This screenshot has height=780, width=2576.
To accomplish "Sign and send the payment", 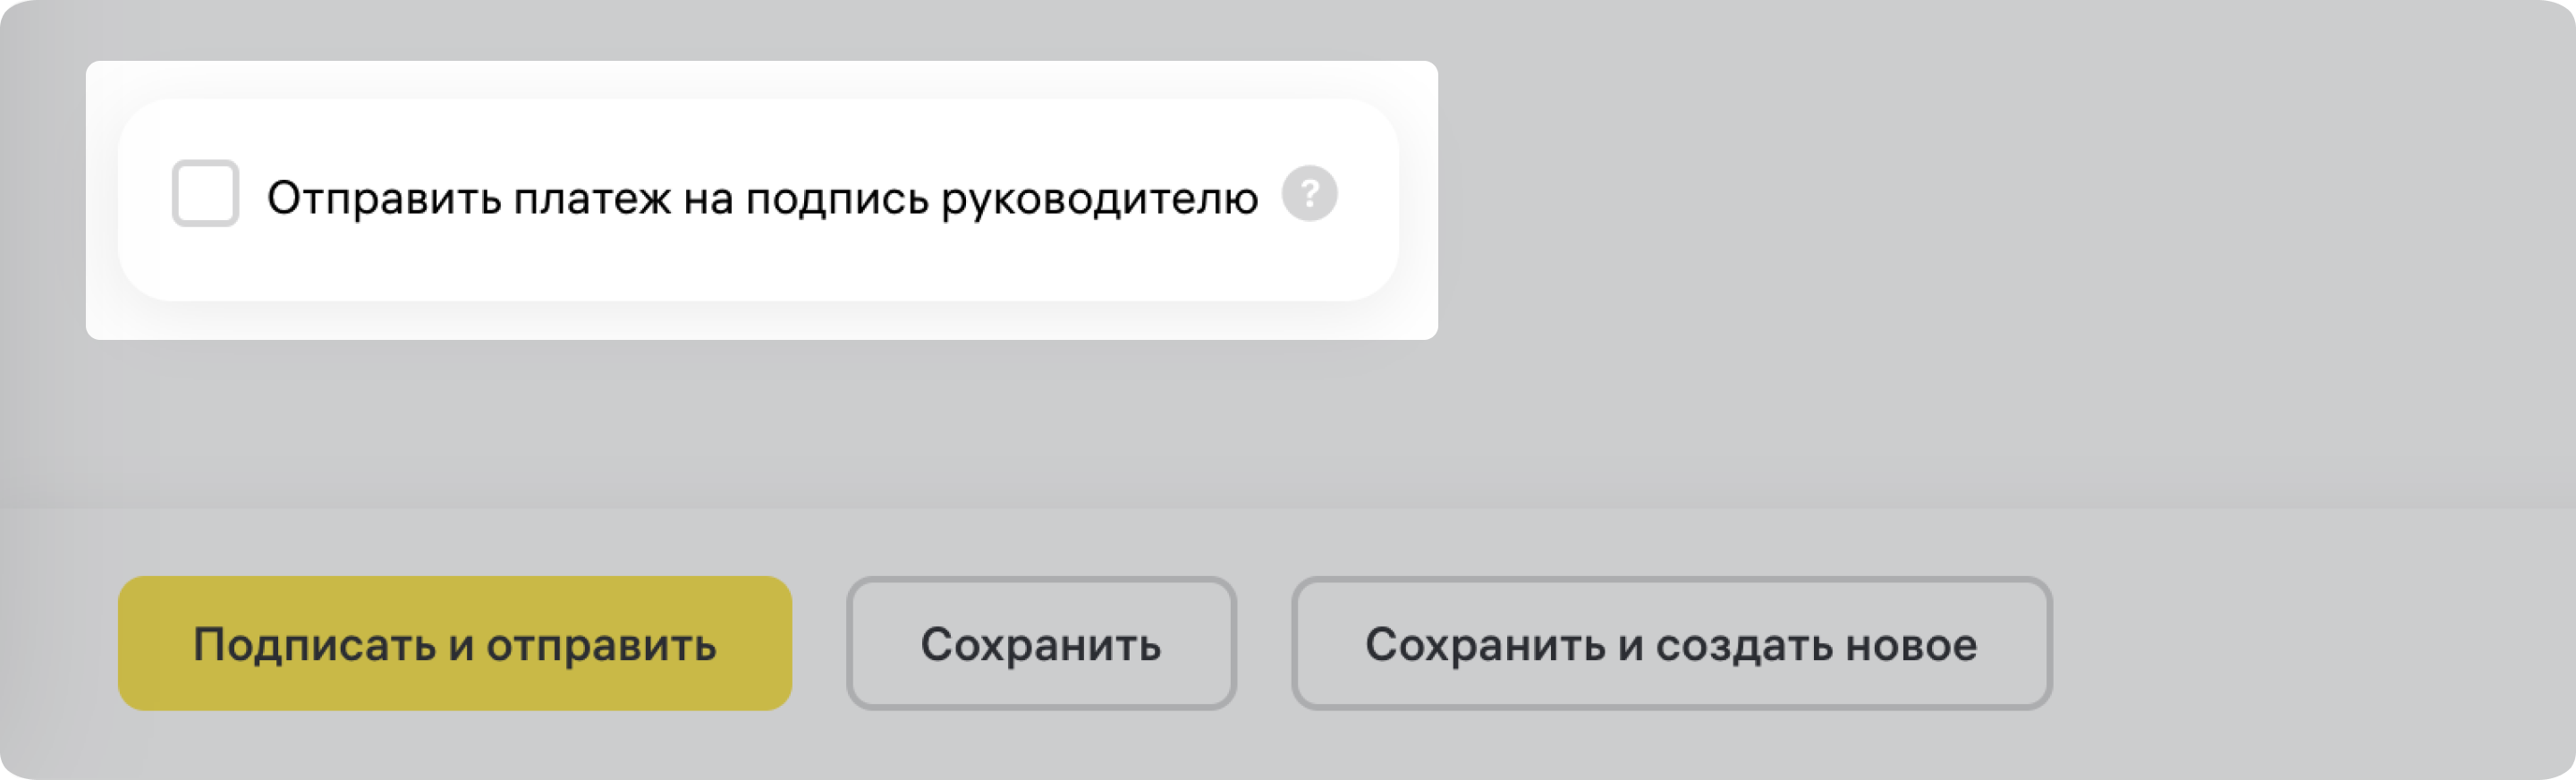I will (x=455, y=644).
